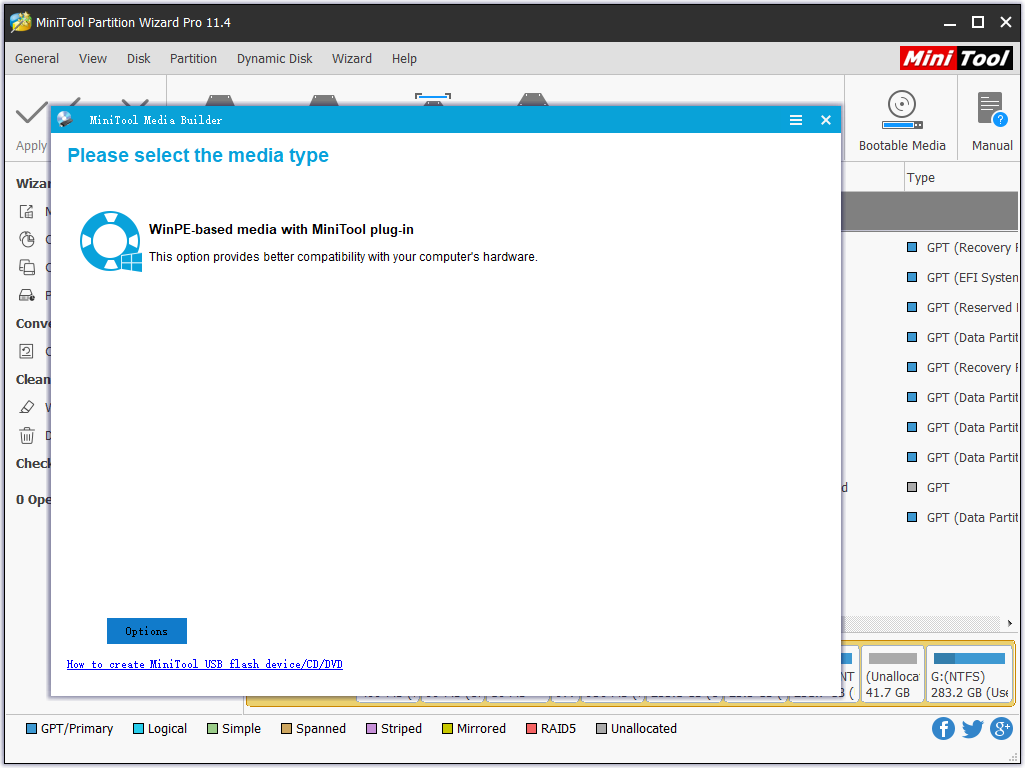The image size is (1025, 768).
Task: Minimize the Partition Wizard window
Action: click(x=950, y=23)
